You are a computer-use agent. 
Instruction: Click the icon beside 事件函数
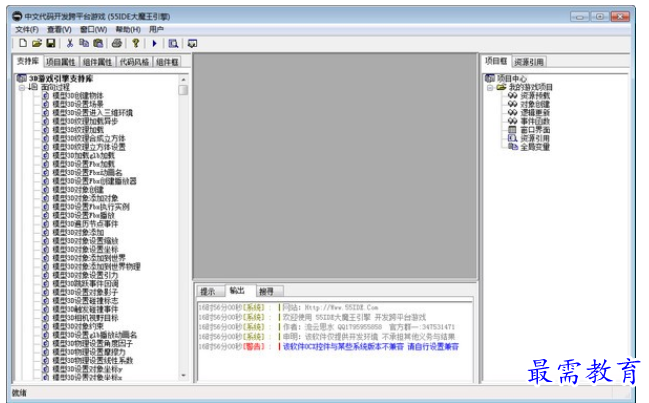[x=512, y=121]
